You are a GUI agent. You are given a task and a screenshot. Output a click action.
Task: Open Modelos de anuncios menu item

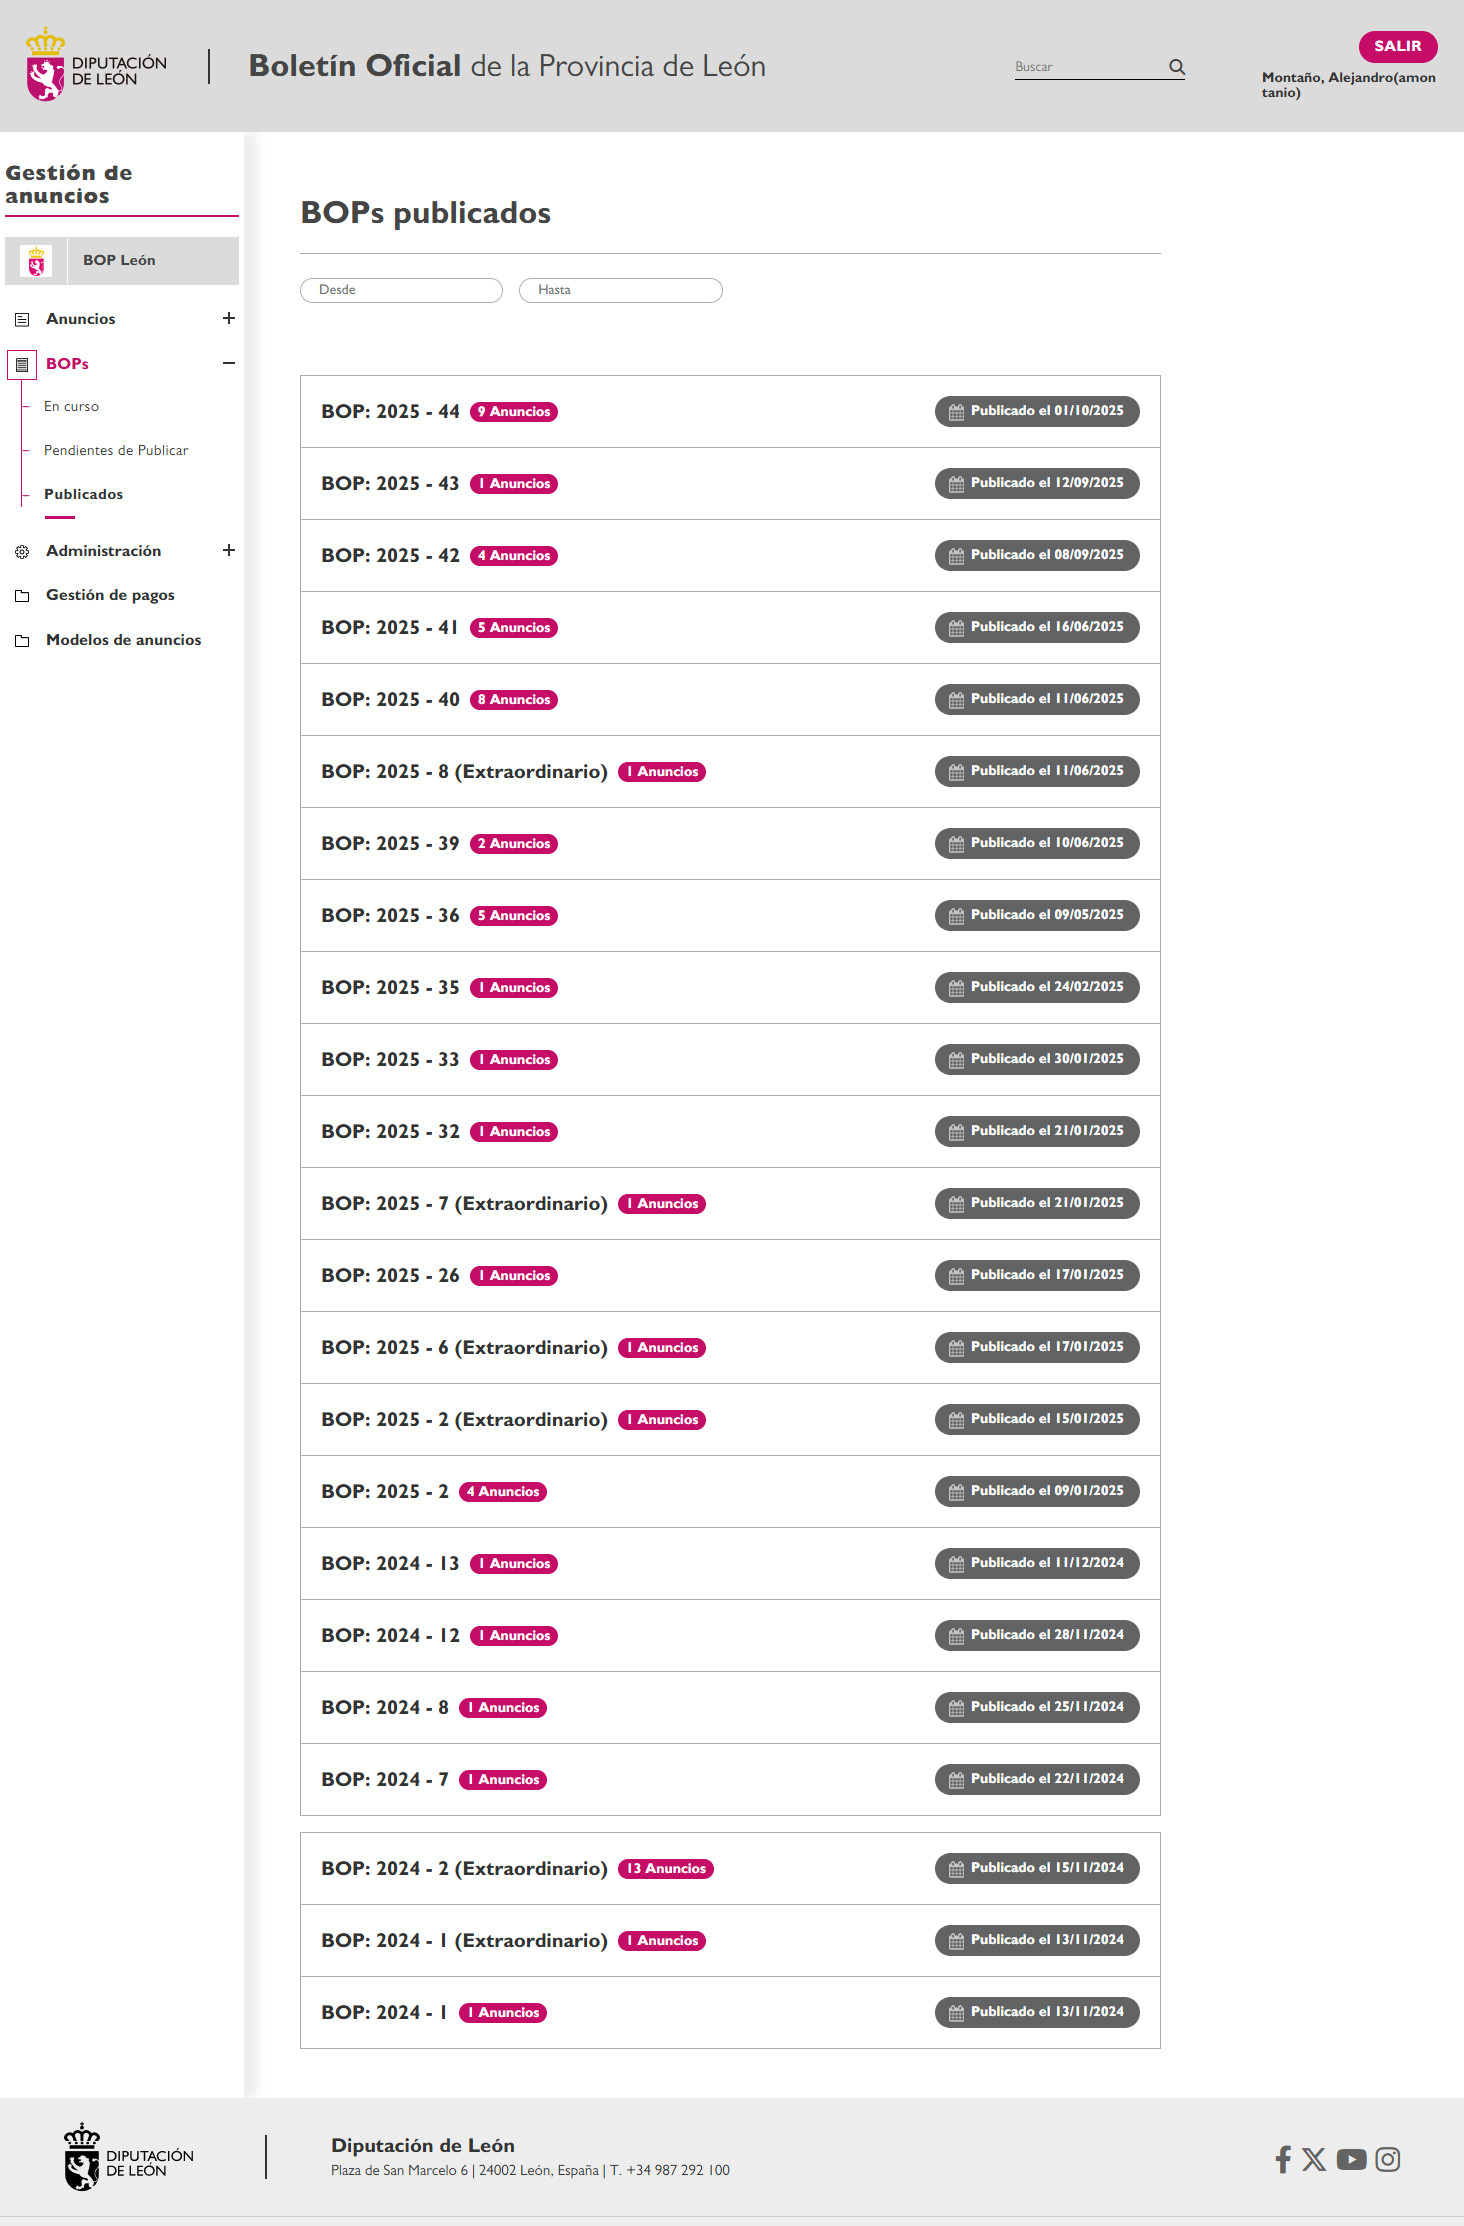point(123,640)
